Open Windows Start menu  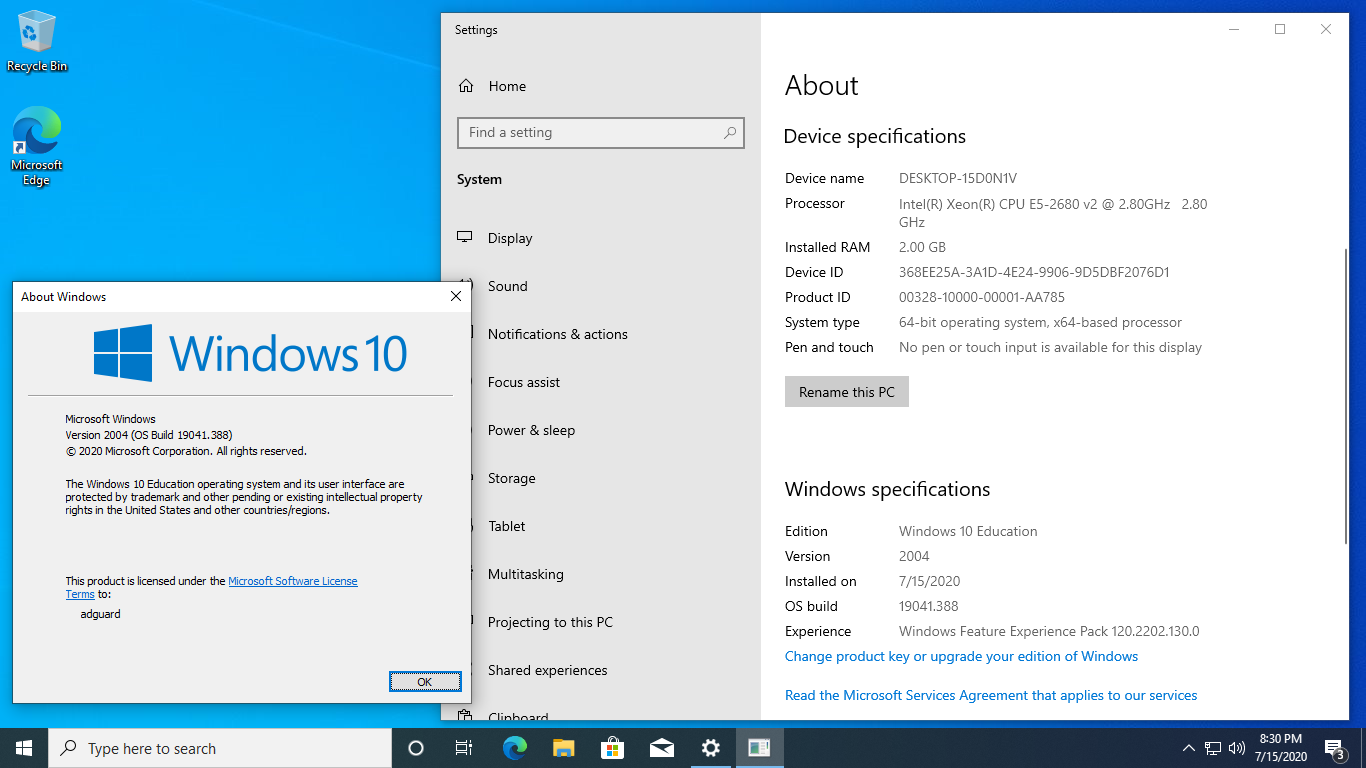[24, 748]
